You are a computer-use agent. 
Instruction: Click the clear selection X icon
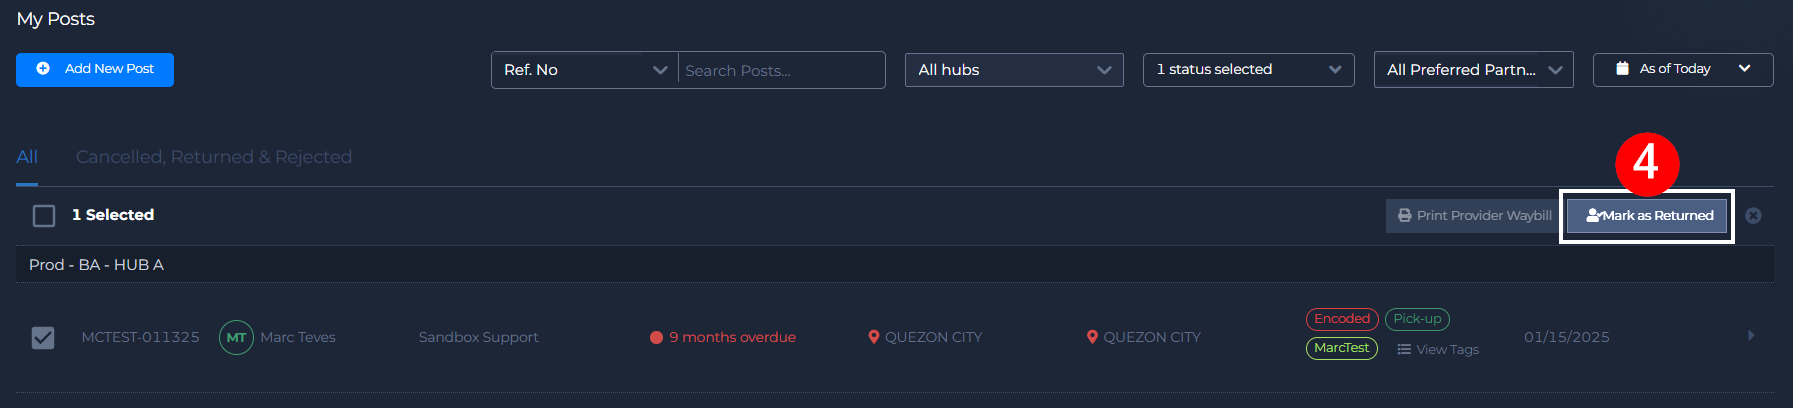1753,215
